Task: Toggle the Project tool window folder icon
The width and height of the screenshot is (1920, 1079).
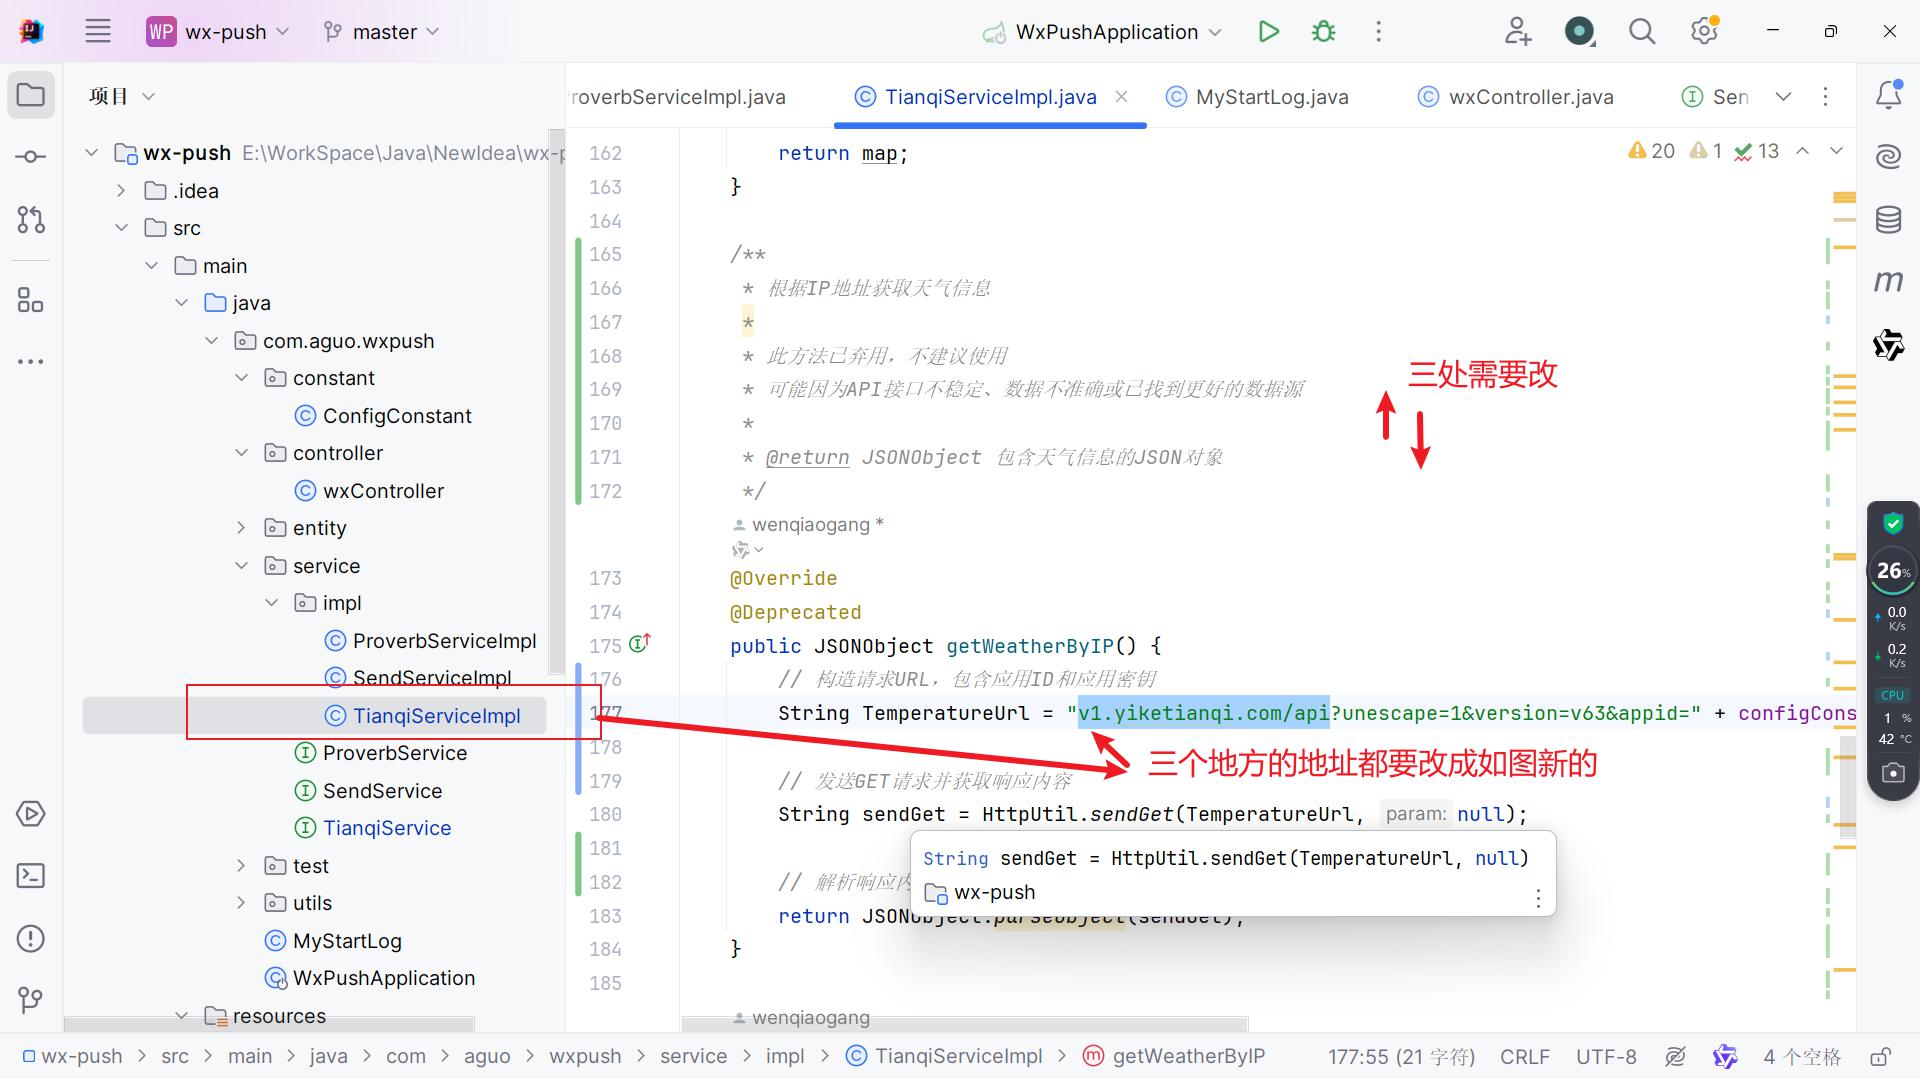Action: [31, 95]
